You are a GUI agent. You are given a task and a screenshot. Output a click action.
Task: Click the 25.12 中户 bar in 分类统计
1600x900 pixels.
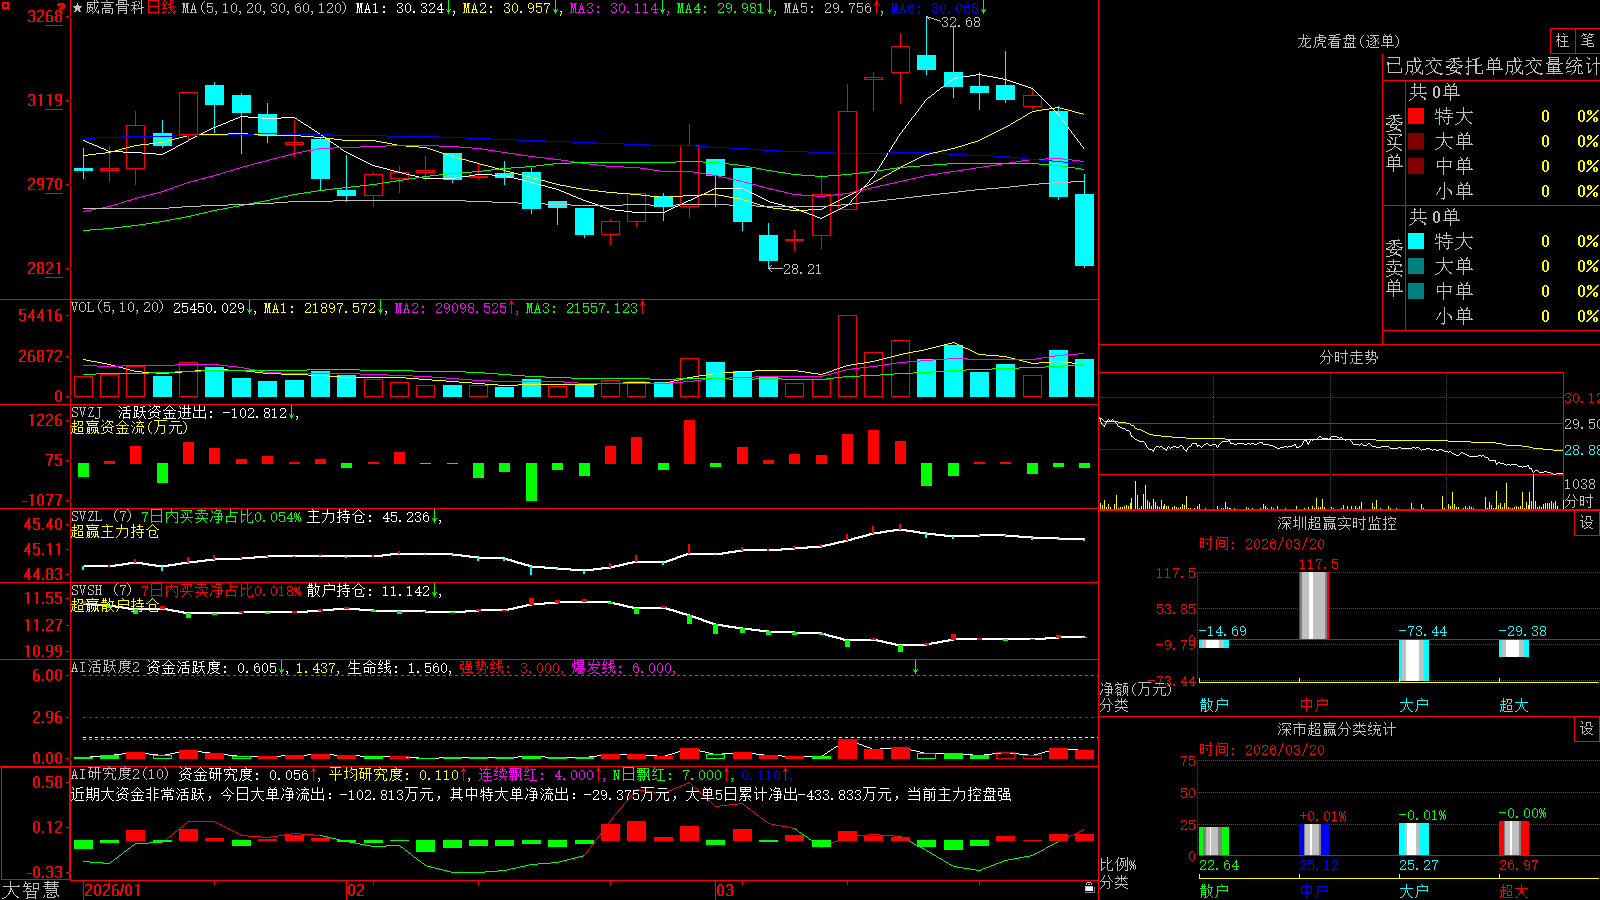point(1313,839)
